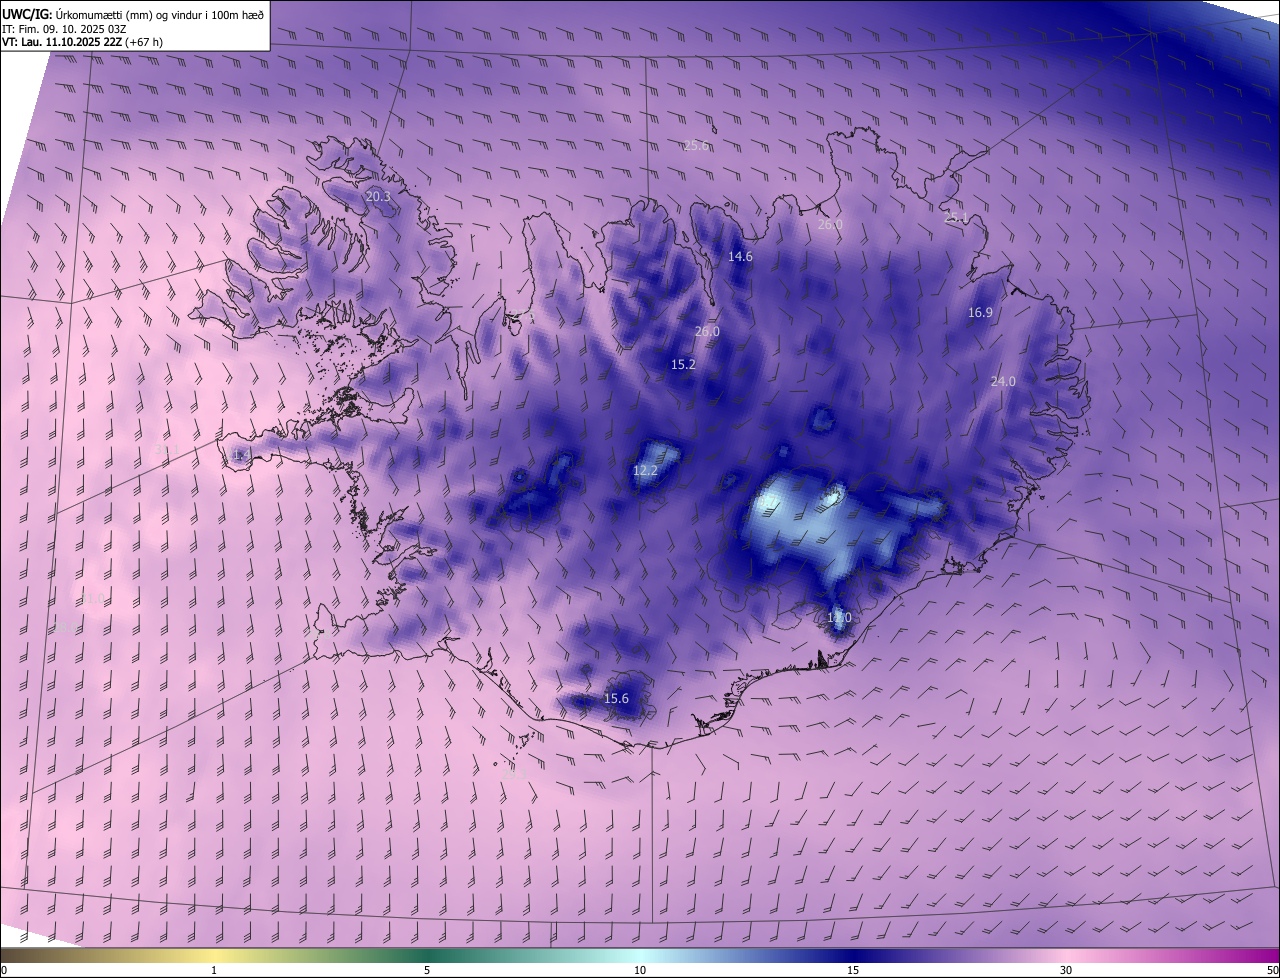Click the 15.6 value near the south coast
Image resolution: width=1280 pixels, height=978 pixels.
tap(617, 698)
